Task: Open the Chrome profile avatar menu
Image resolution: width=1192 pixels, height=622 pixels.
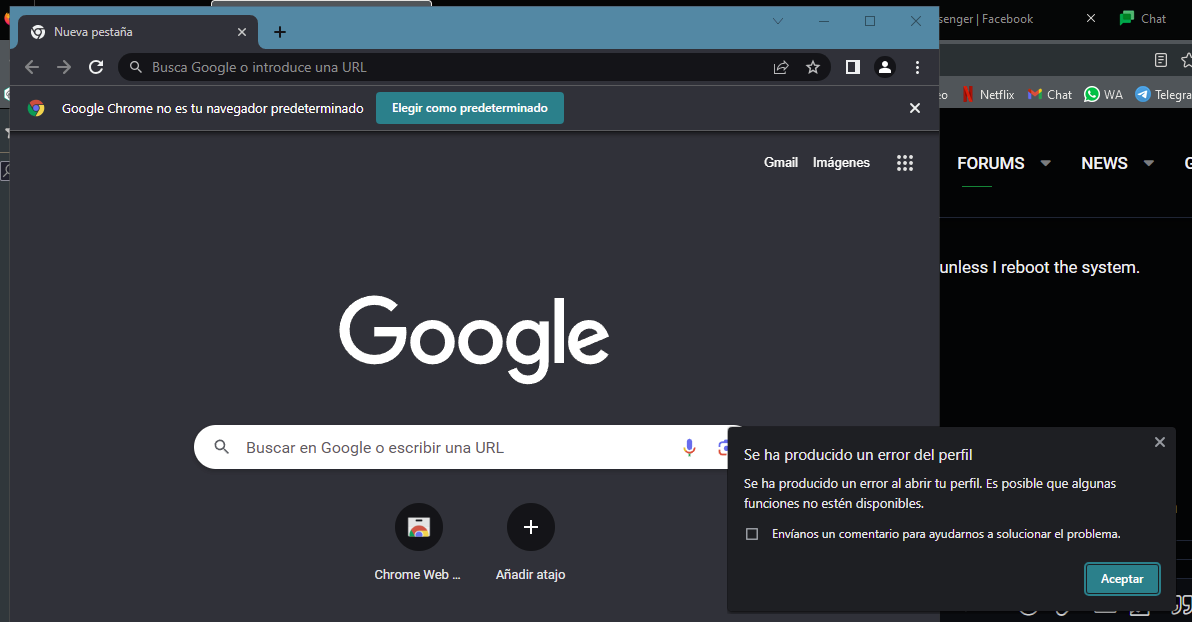Action: click(x=885, y=67)
